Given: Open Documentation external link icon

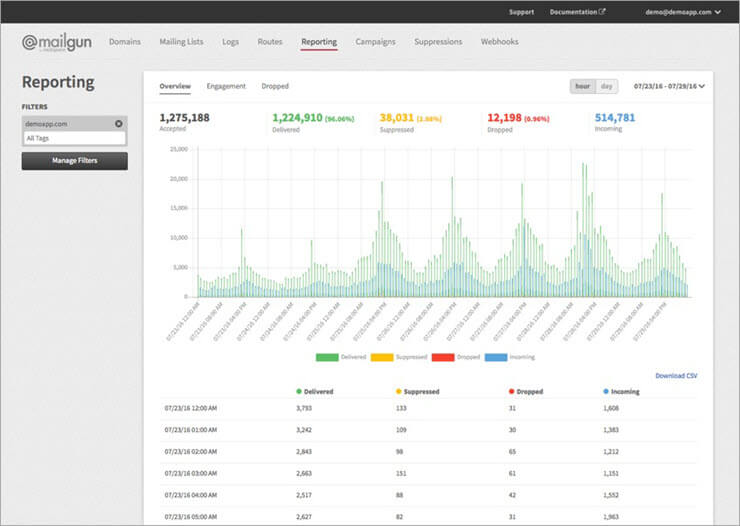Looking at the screenshot, I should pos(602,12).
